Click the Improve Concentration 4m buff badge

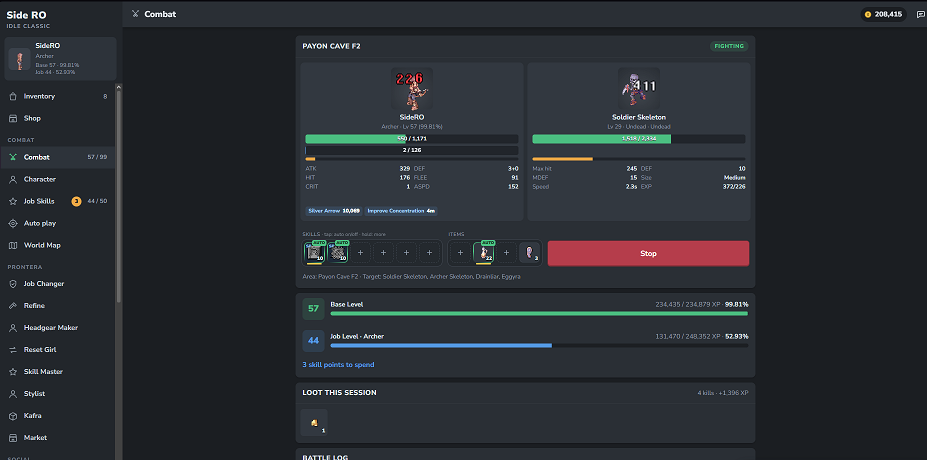pyautogui.click(x=401, y=210)
